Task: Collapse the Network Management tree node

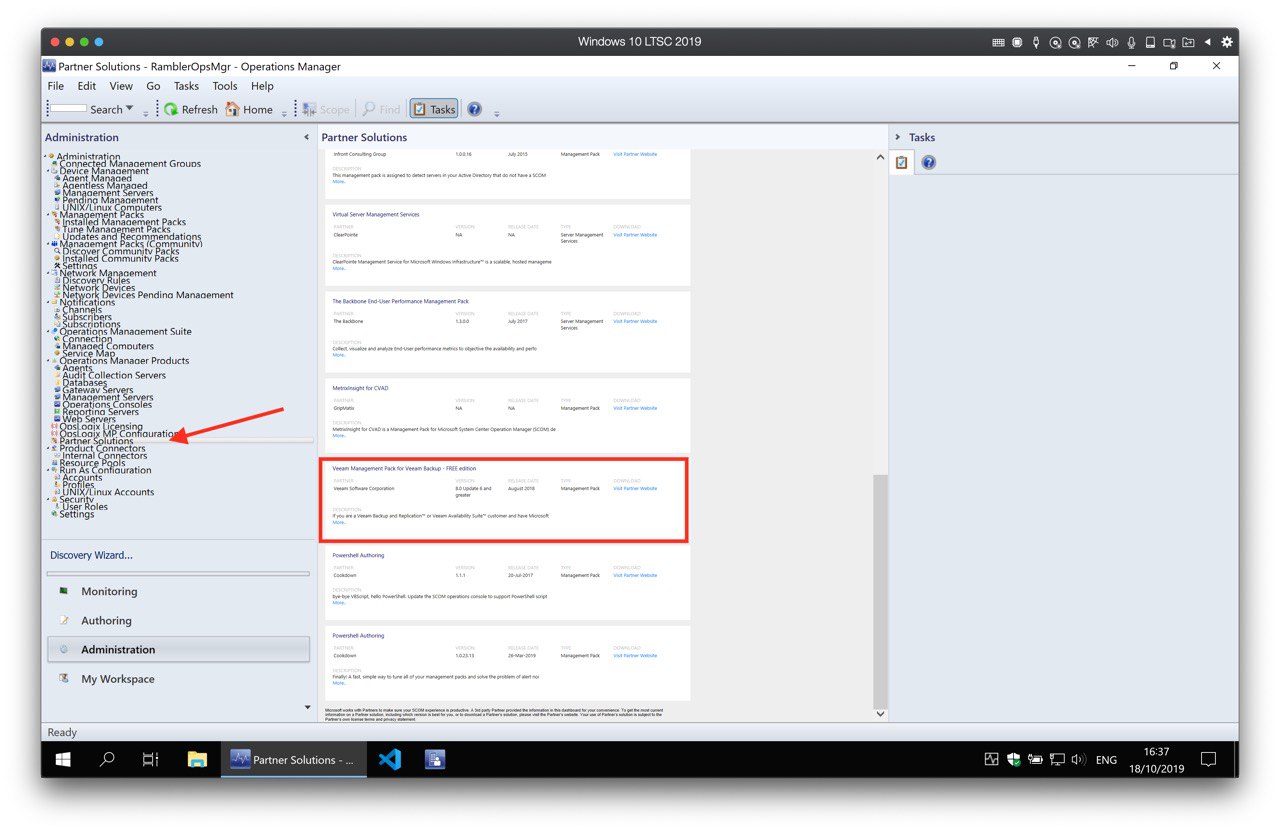Action: tap(46, 273)
